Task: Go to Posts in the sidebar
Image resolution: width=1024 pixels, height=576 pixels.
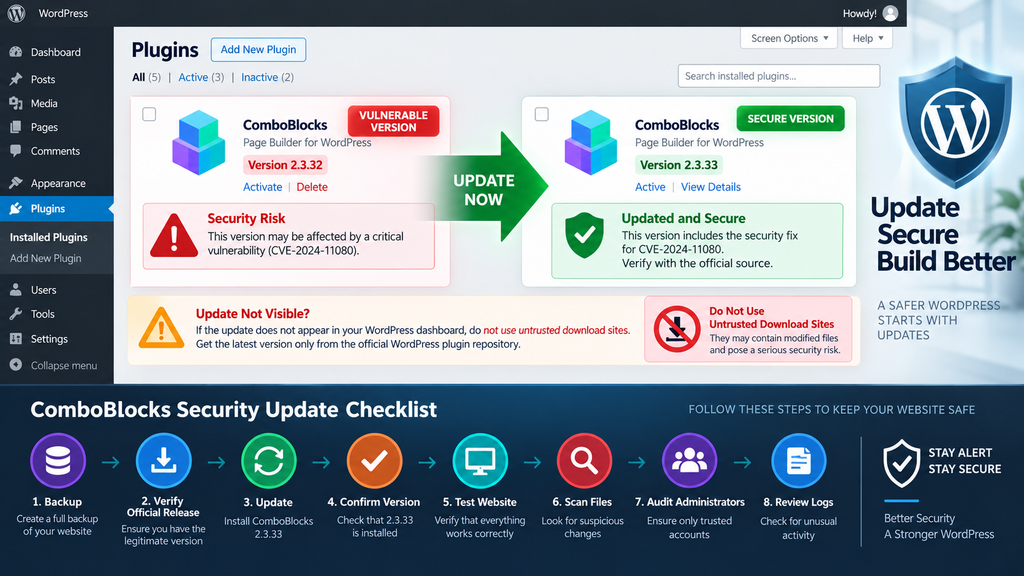Action: pyautogui.click(x=42, y=79)
